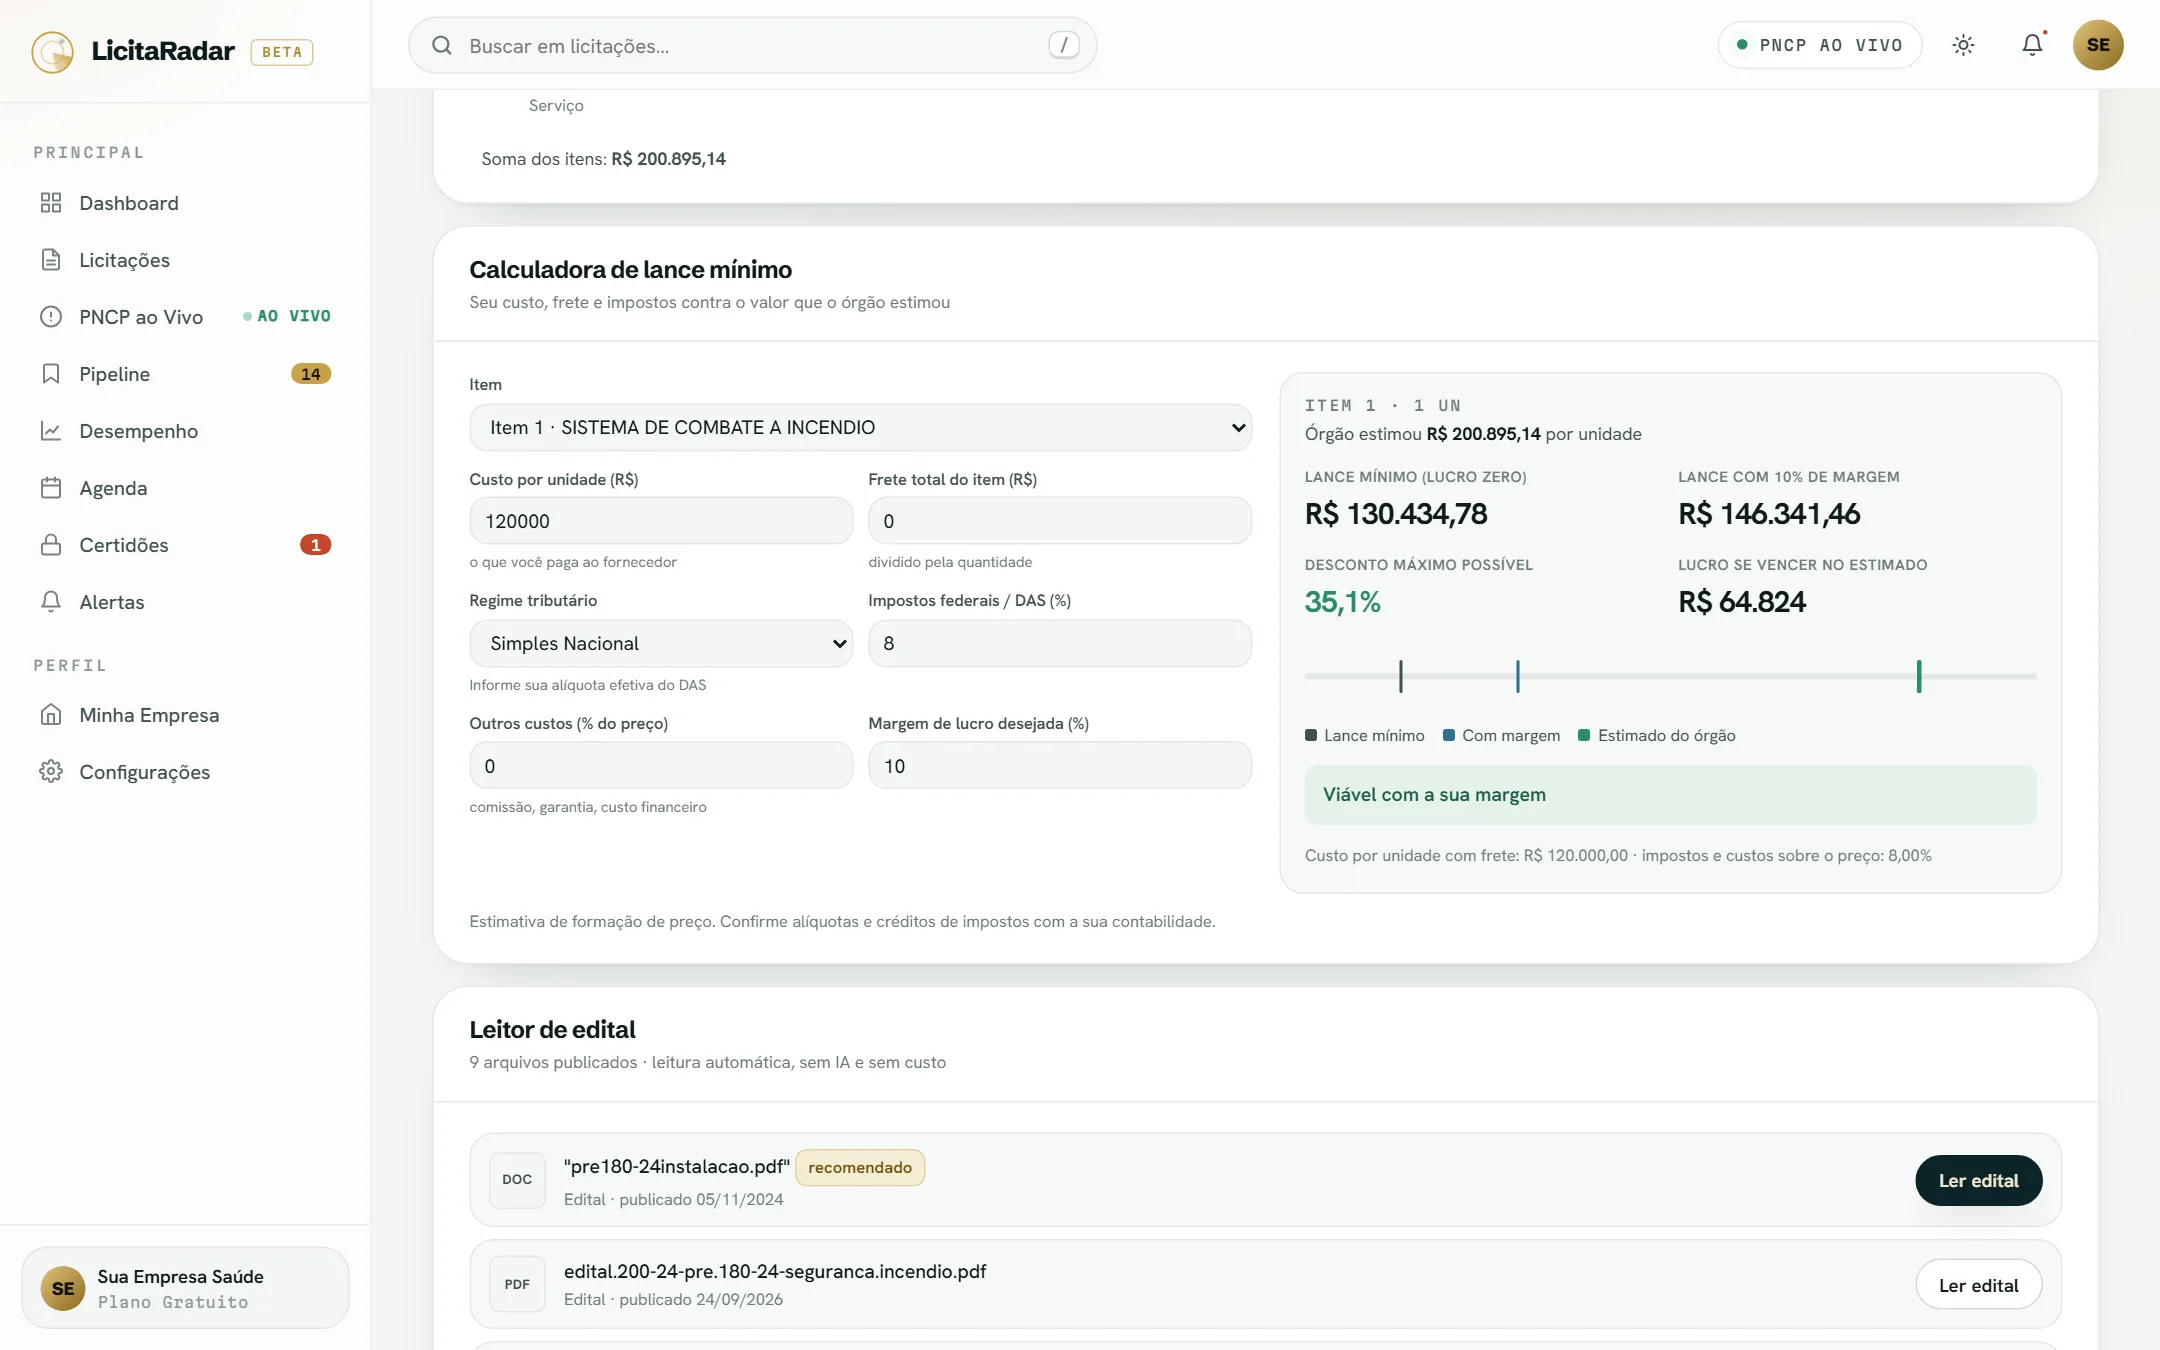Click the PDF file type badge
Screen dimensions: 2160x1350
517,1285
